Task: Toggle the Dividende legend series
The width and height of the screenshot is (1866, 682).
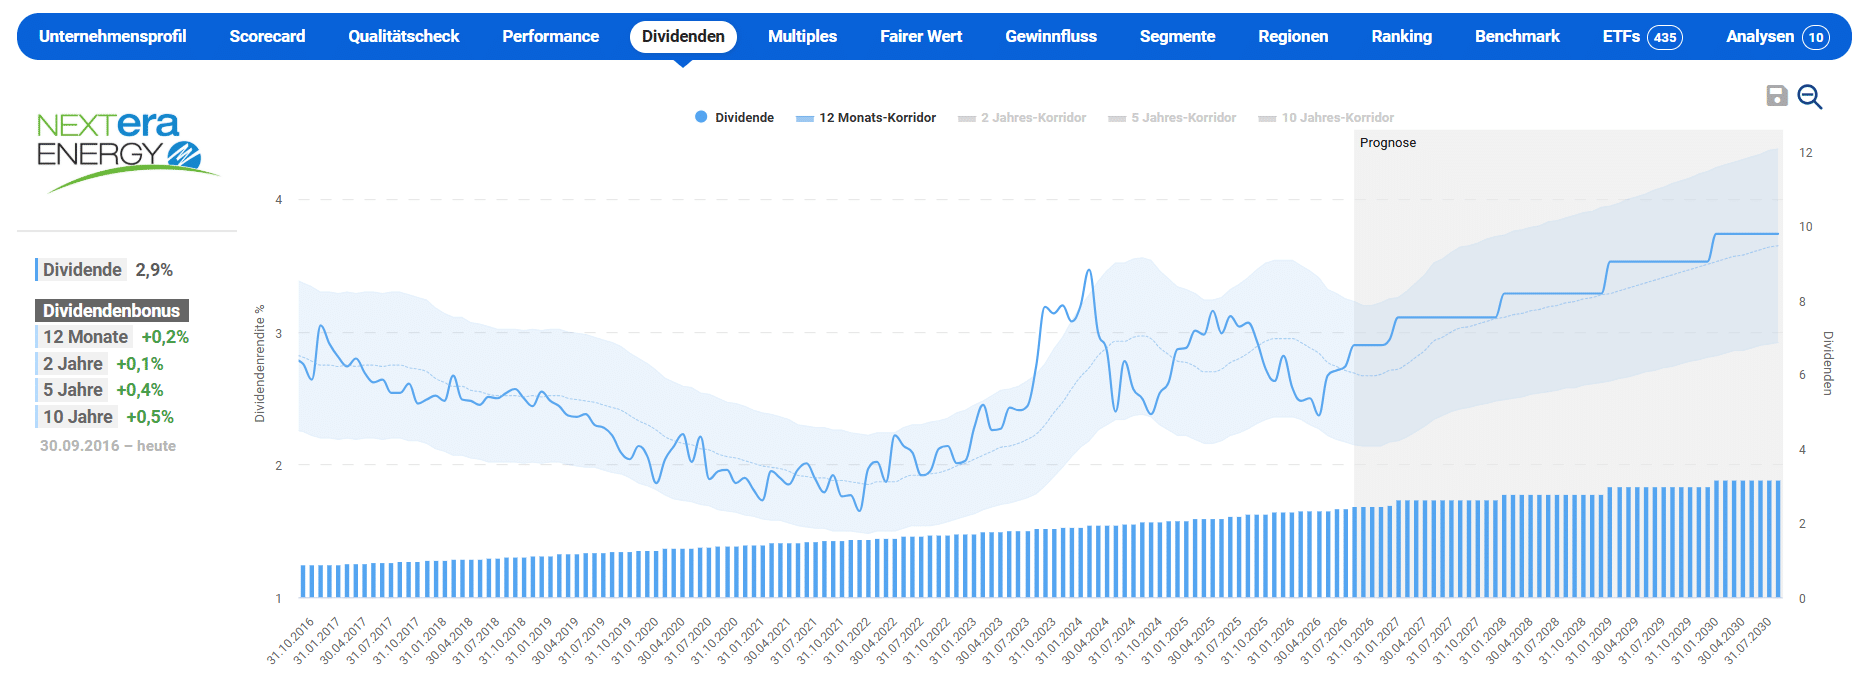Action: (x=735, y=117)
